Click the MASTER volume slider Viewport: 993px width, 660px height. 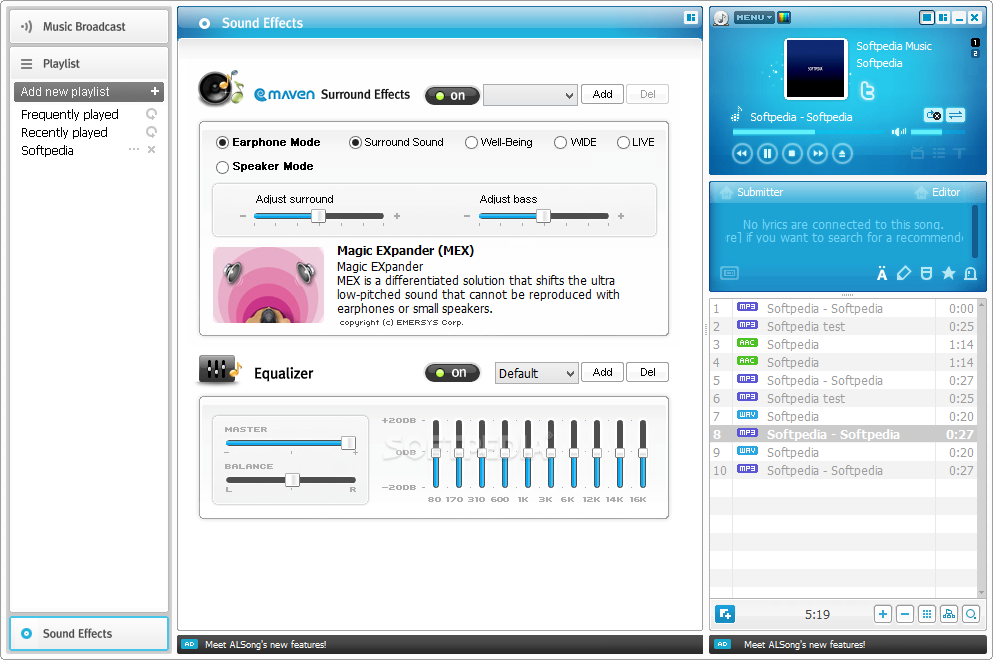(x=291, y=443)
